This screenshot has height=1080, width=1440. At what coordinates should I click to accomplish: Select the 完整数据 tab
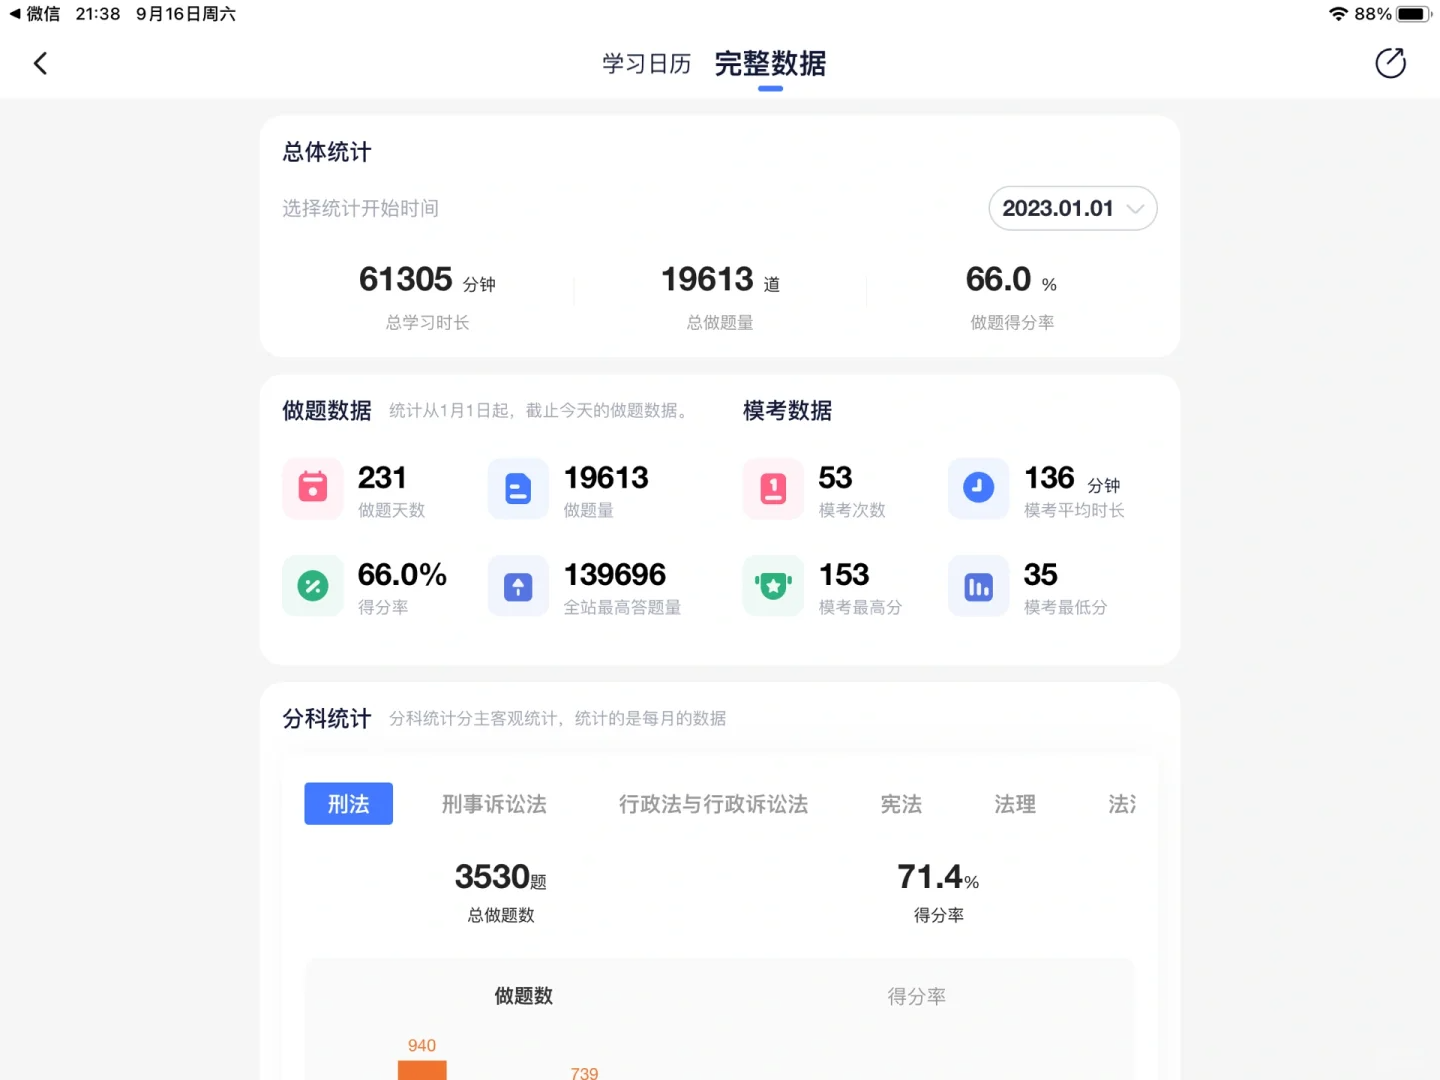click(770, 64)
